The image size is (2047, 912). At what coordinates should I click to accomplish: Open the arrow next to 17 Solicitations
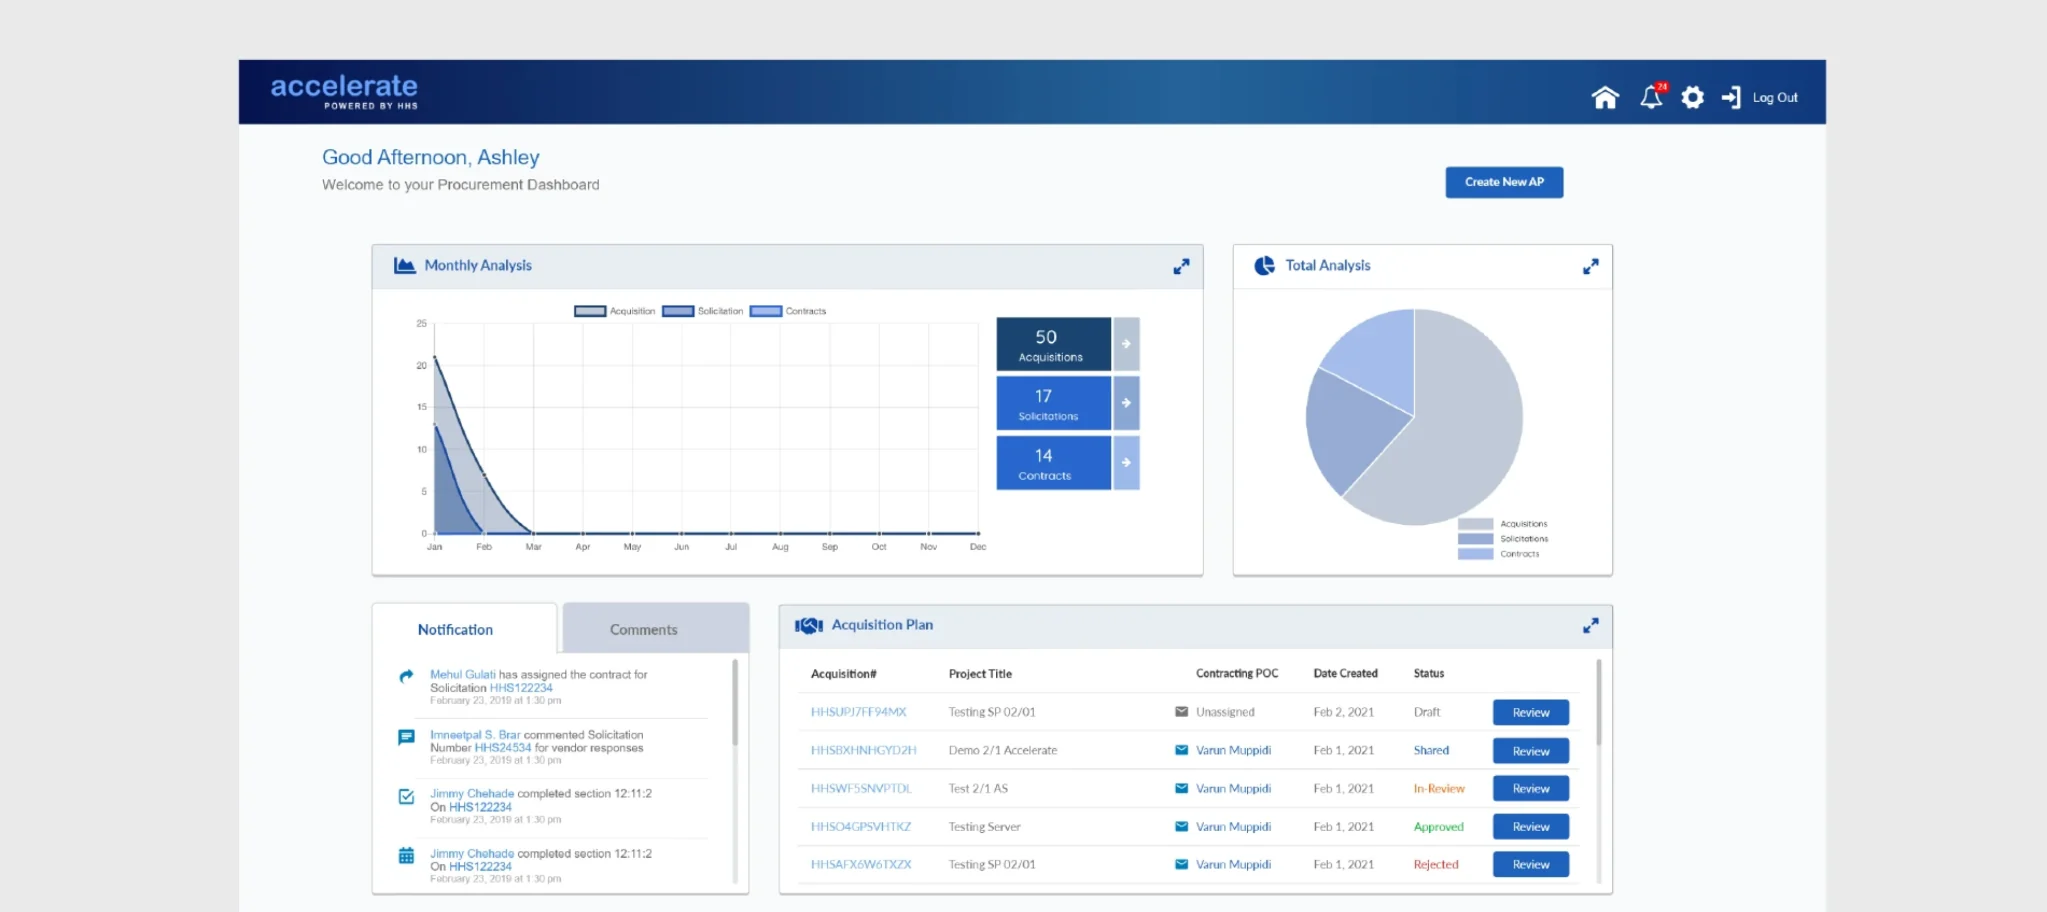click(x=1126, y=403)
